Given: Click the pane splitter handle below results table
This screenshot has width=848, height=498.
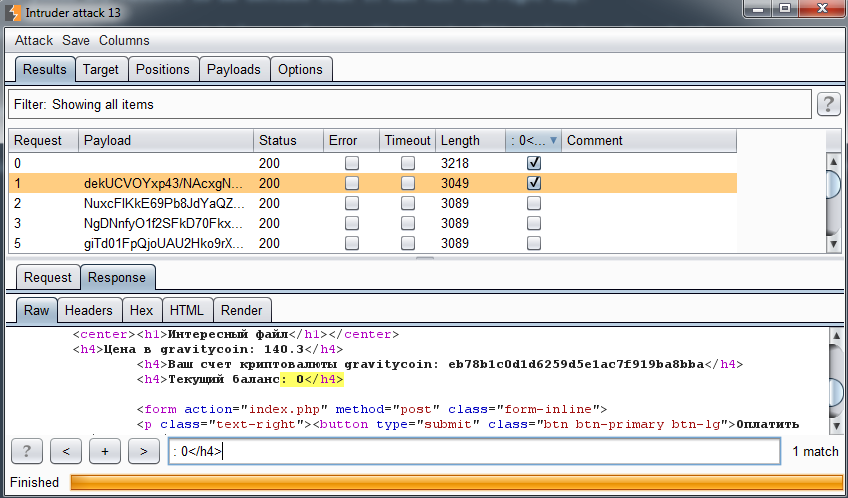Looking at the screenshot, I should (425, 258).
